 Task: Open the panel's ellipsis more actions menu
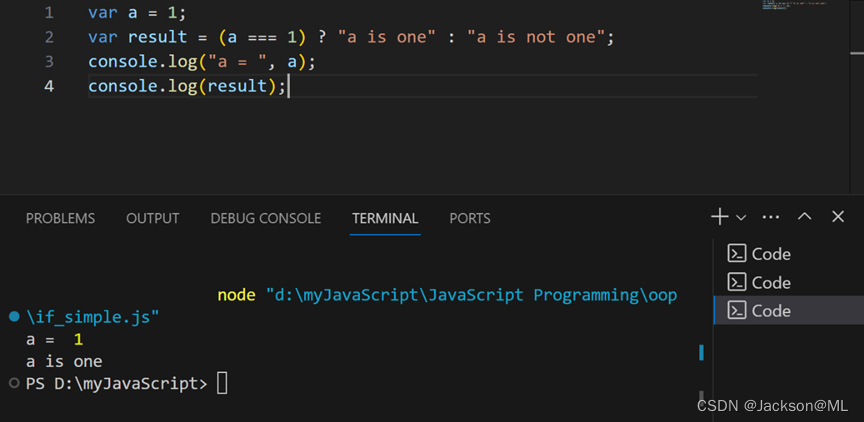[771, 217]
